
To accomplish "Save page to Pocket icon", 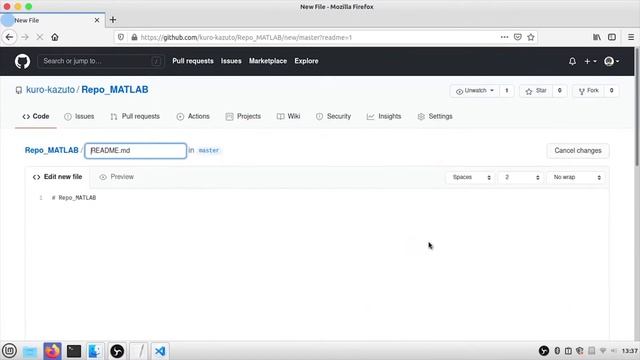I will point(518,37).
